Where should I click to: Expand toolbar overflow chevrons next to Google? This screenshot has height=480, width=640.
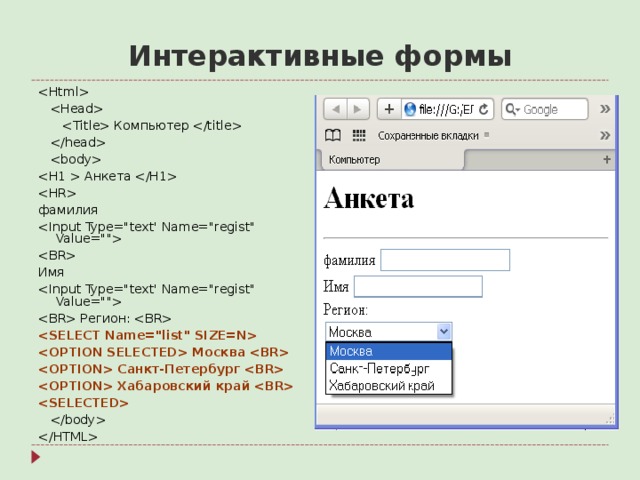tap(605, 109)
